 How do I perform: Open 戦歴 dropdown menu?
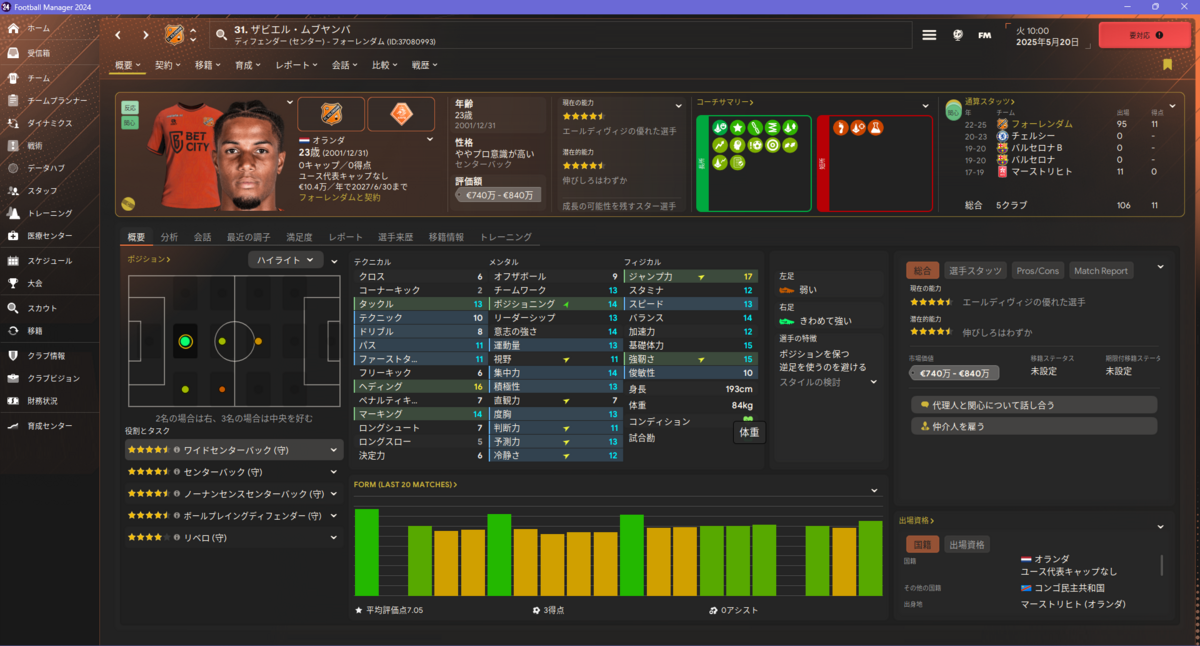coord(425,65)
